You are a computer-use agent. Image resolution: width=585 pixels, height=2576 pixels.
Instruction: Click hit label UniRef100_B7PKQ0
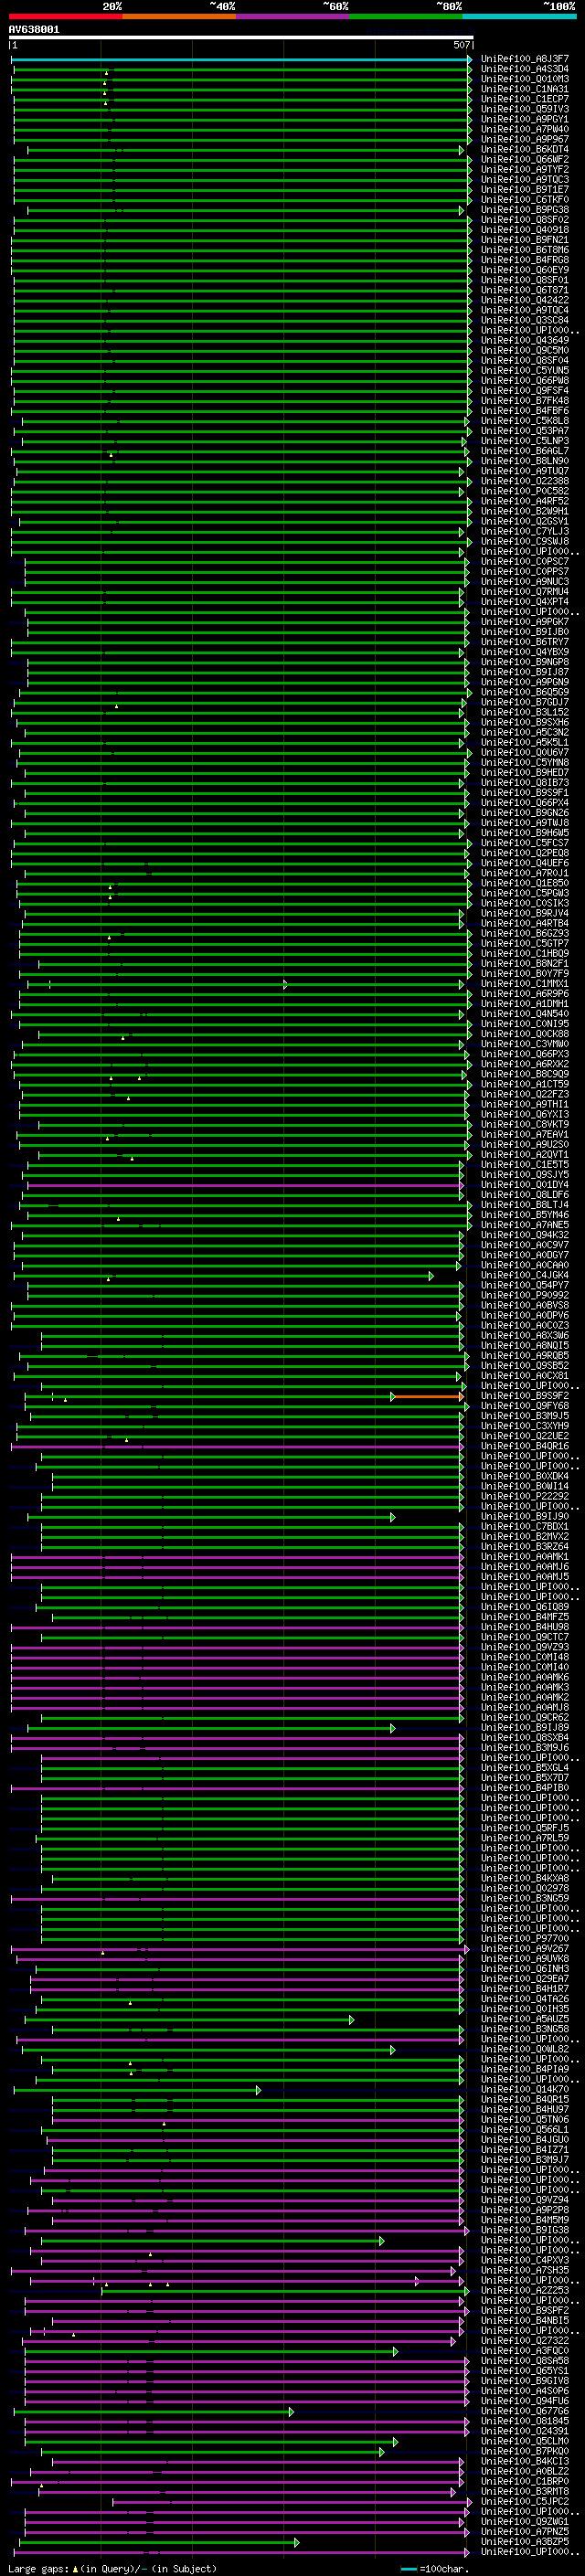(x=524, y=2451)
